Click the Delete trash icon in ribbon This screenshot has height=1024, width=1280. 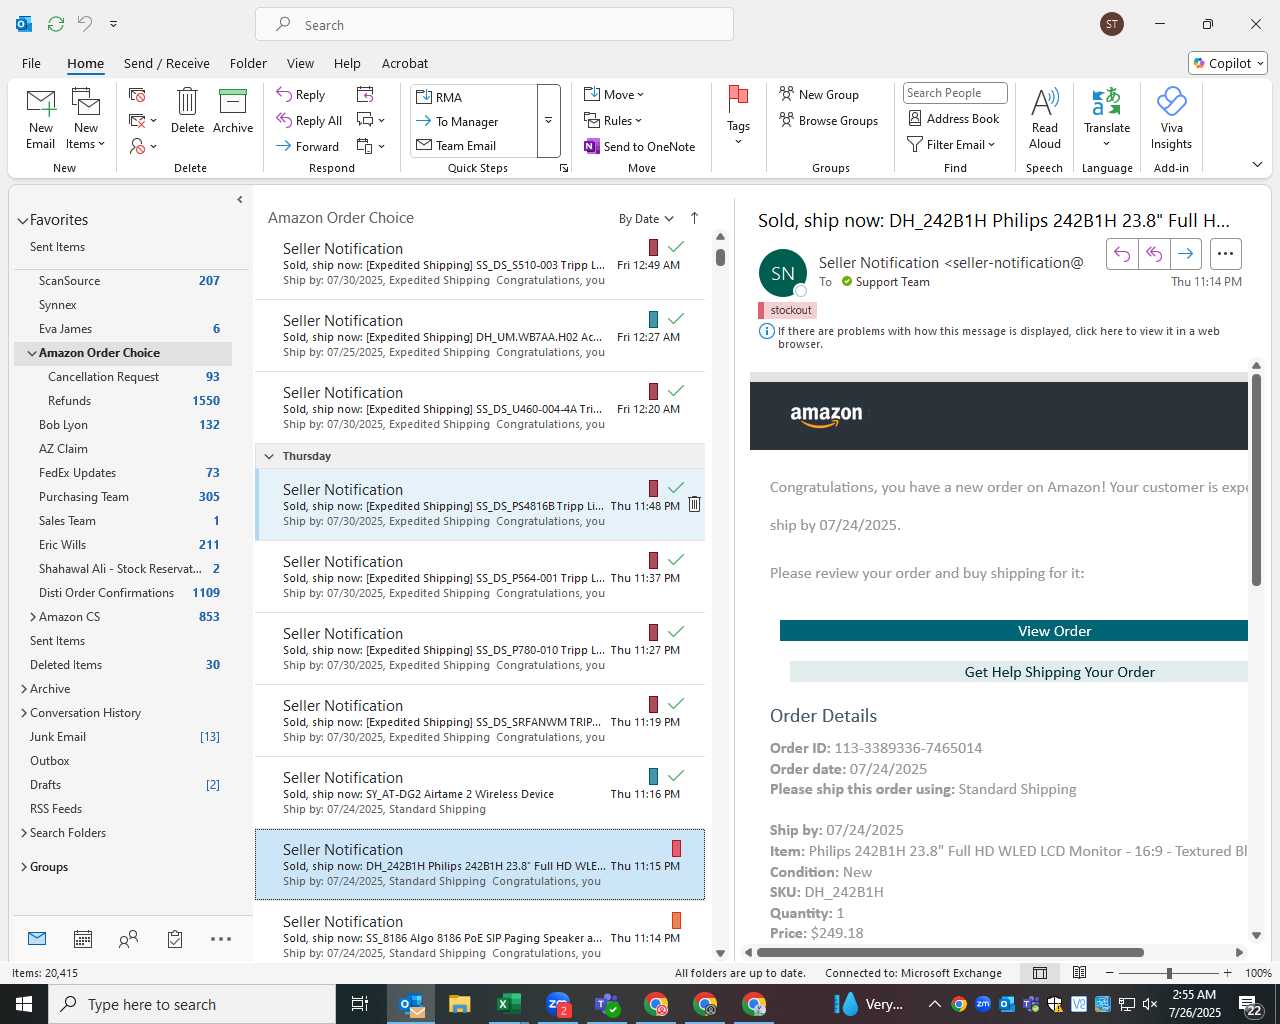(x=187, y=102)
